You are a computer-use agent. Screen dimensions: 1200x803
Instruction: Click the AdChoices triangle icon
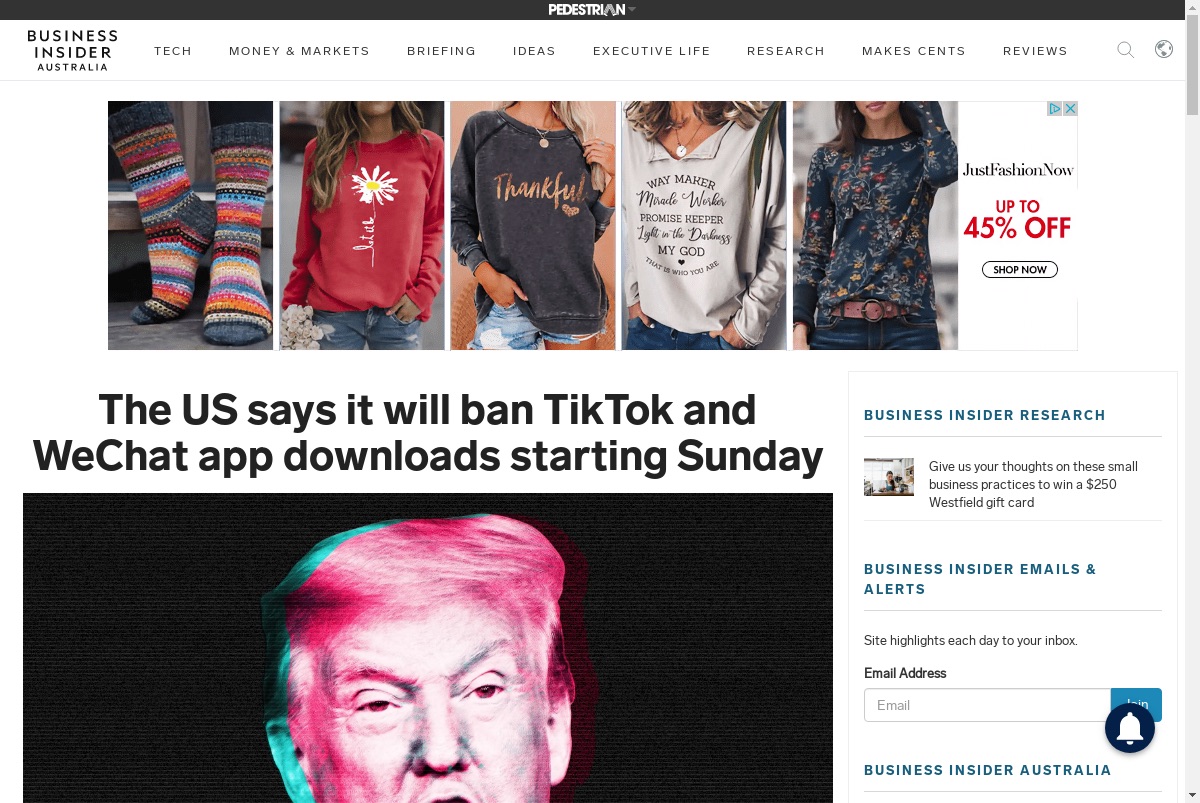tap(1054, 108)
